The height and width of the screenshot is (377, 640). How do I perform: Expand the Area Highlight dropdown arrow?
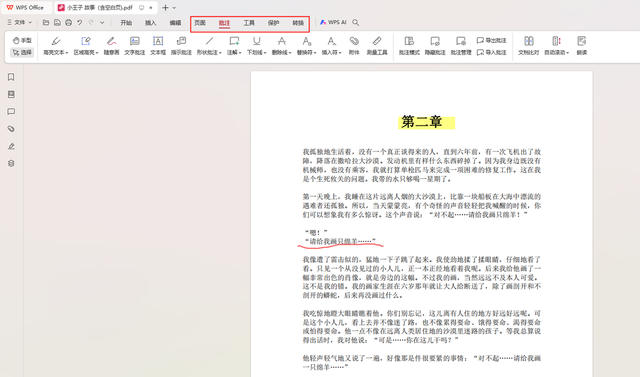97,53
